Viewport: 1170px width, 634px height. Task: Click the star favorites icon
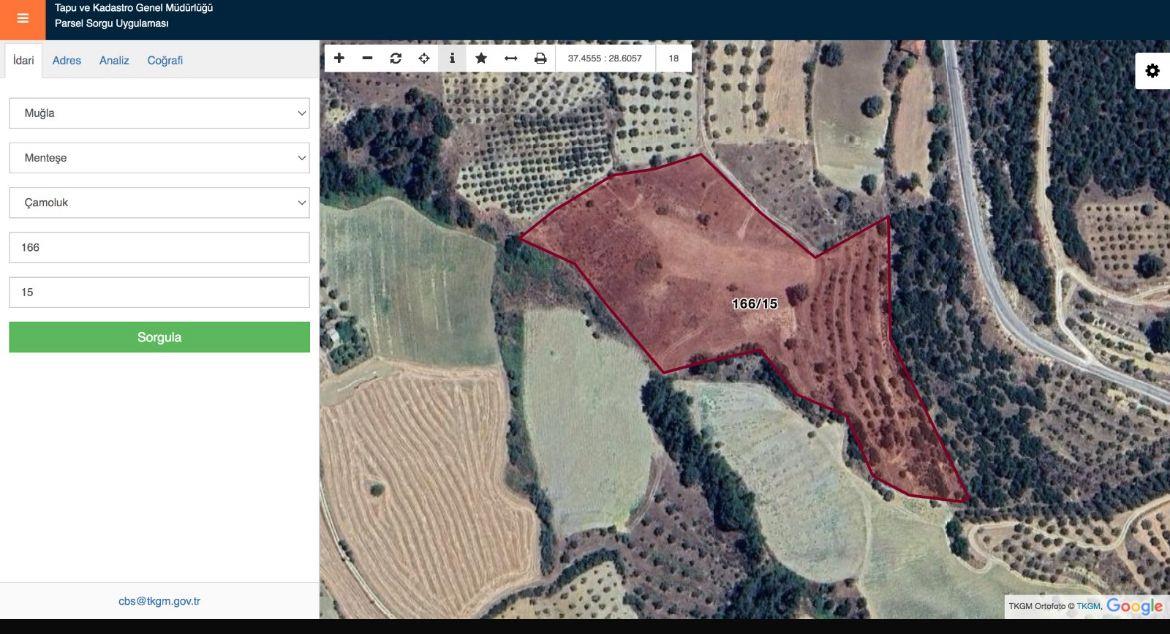tap(481, 58)
